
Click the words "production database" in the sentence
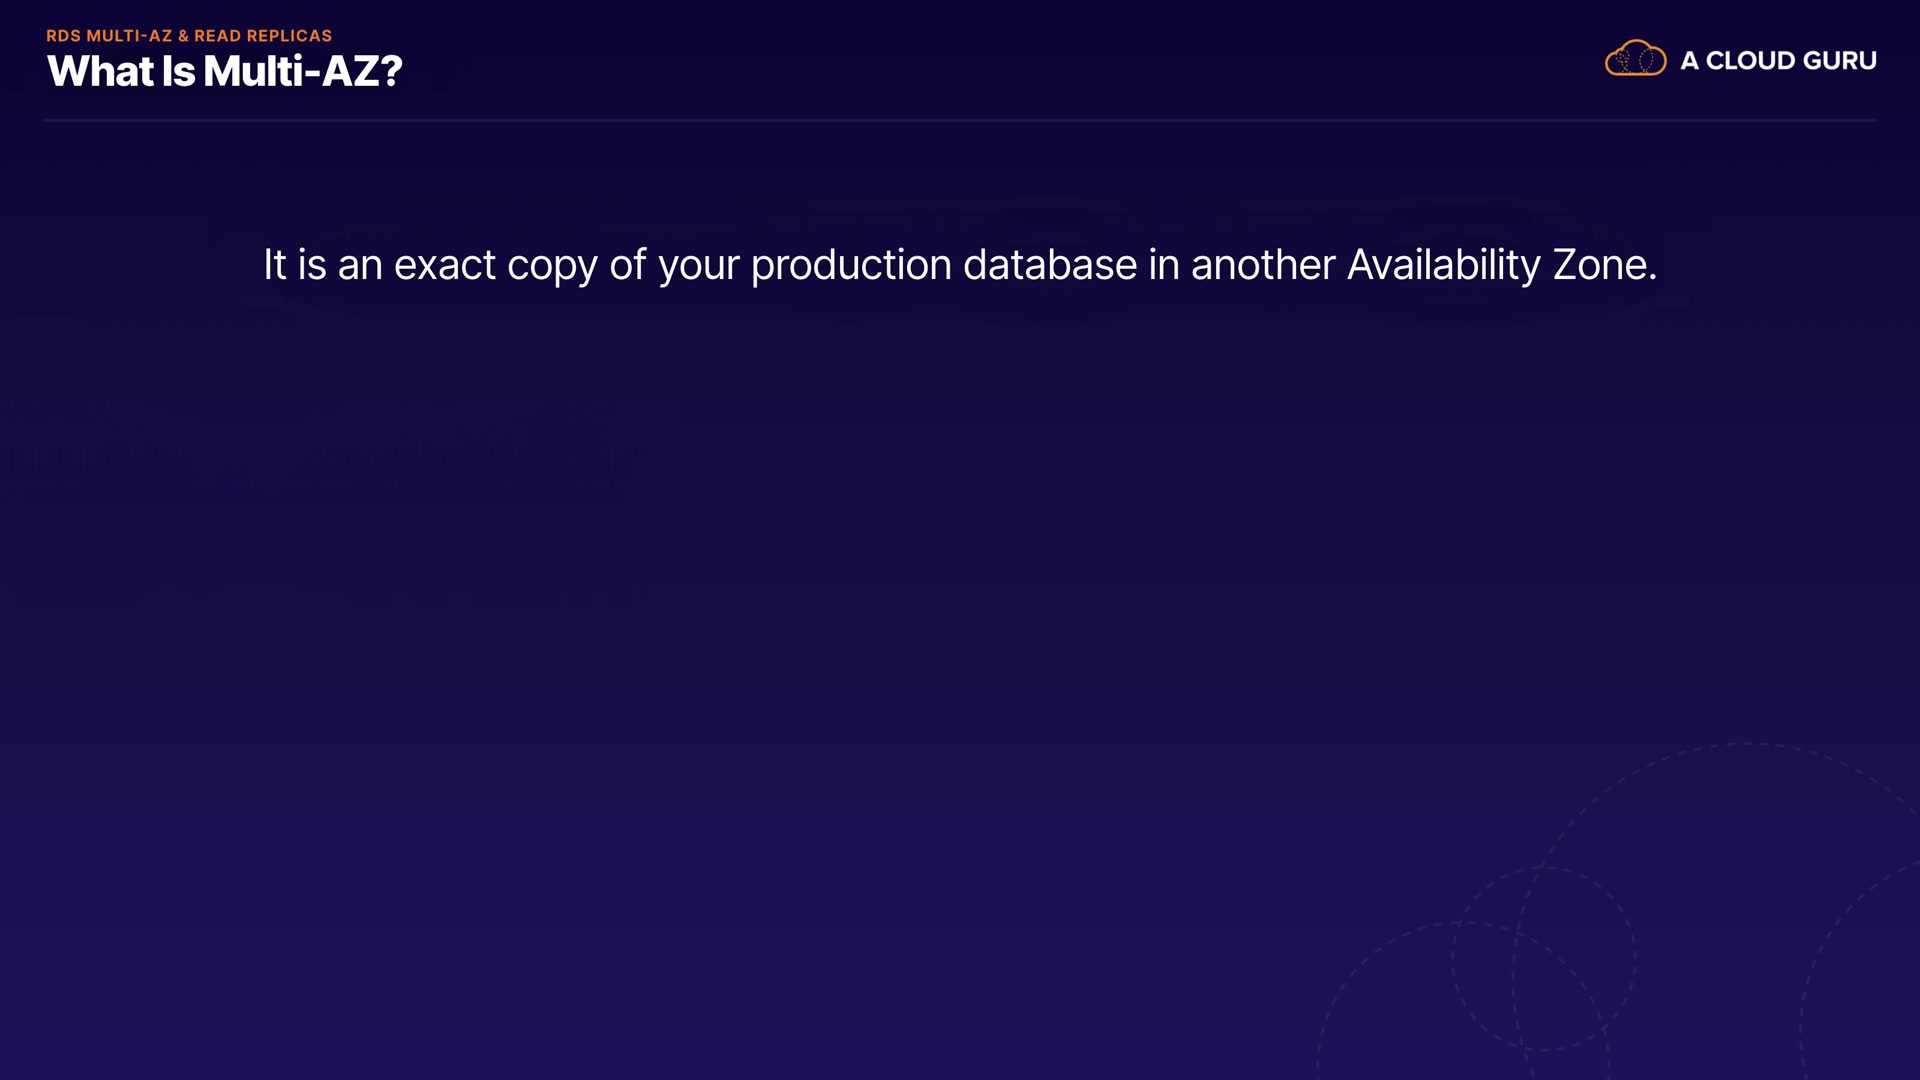(943, 265)
